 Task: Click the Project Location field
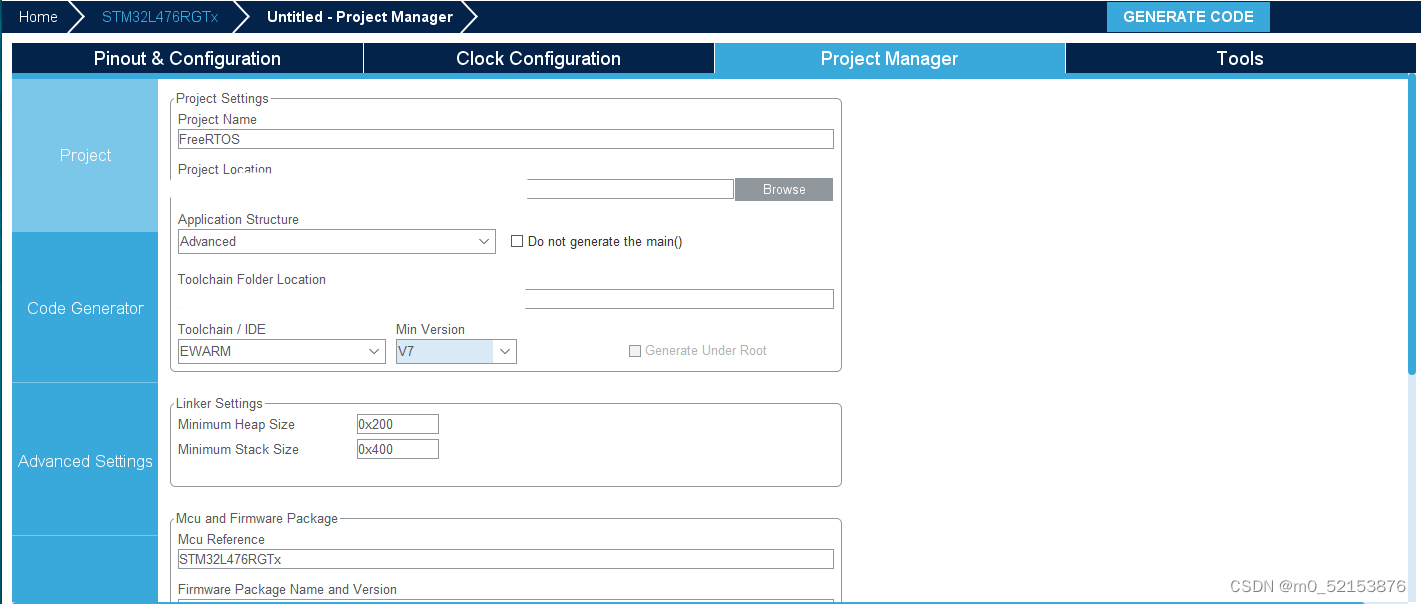pos(455,189)
